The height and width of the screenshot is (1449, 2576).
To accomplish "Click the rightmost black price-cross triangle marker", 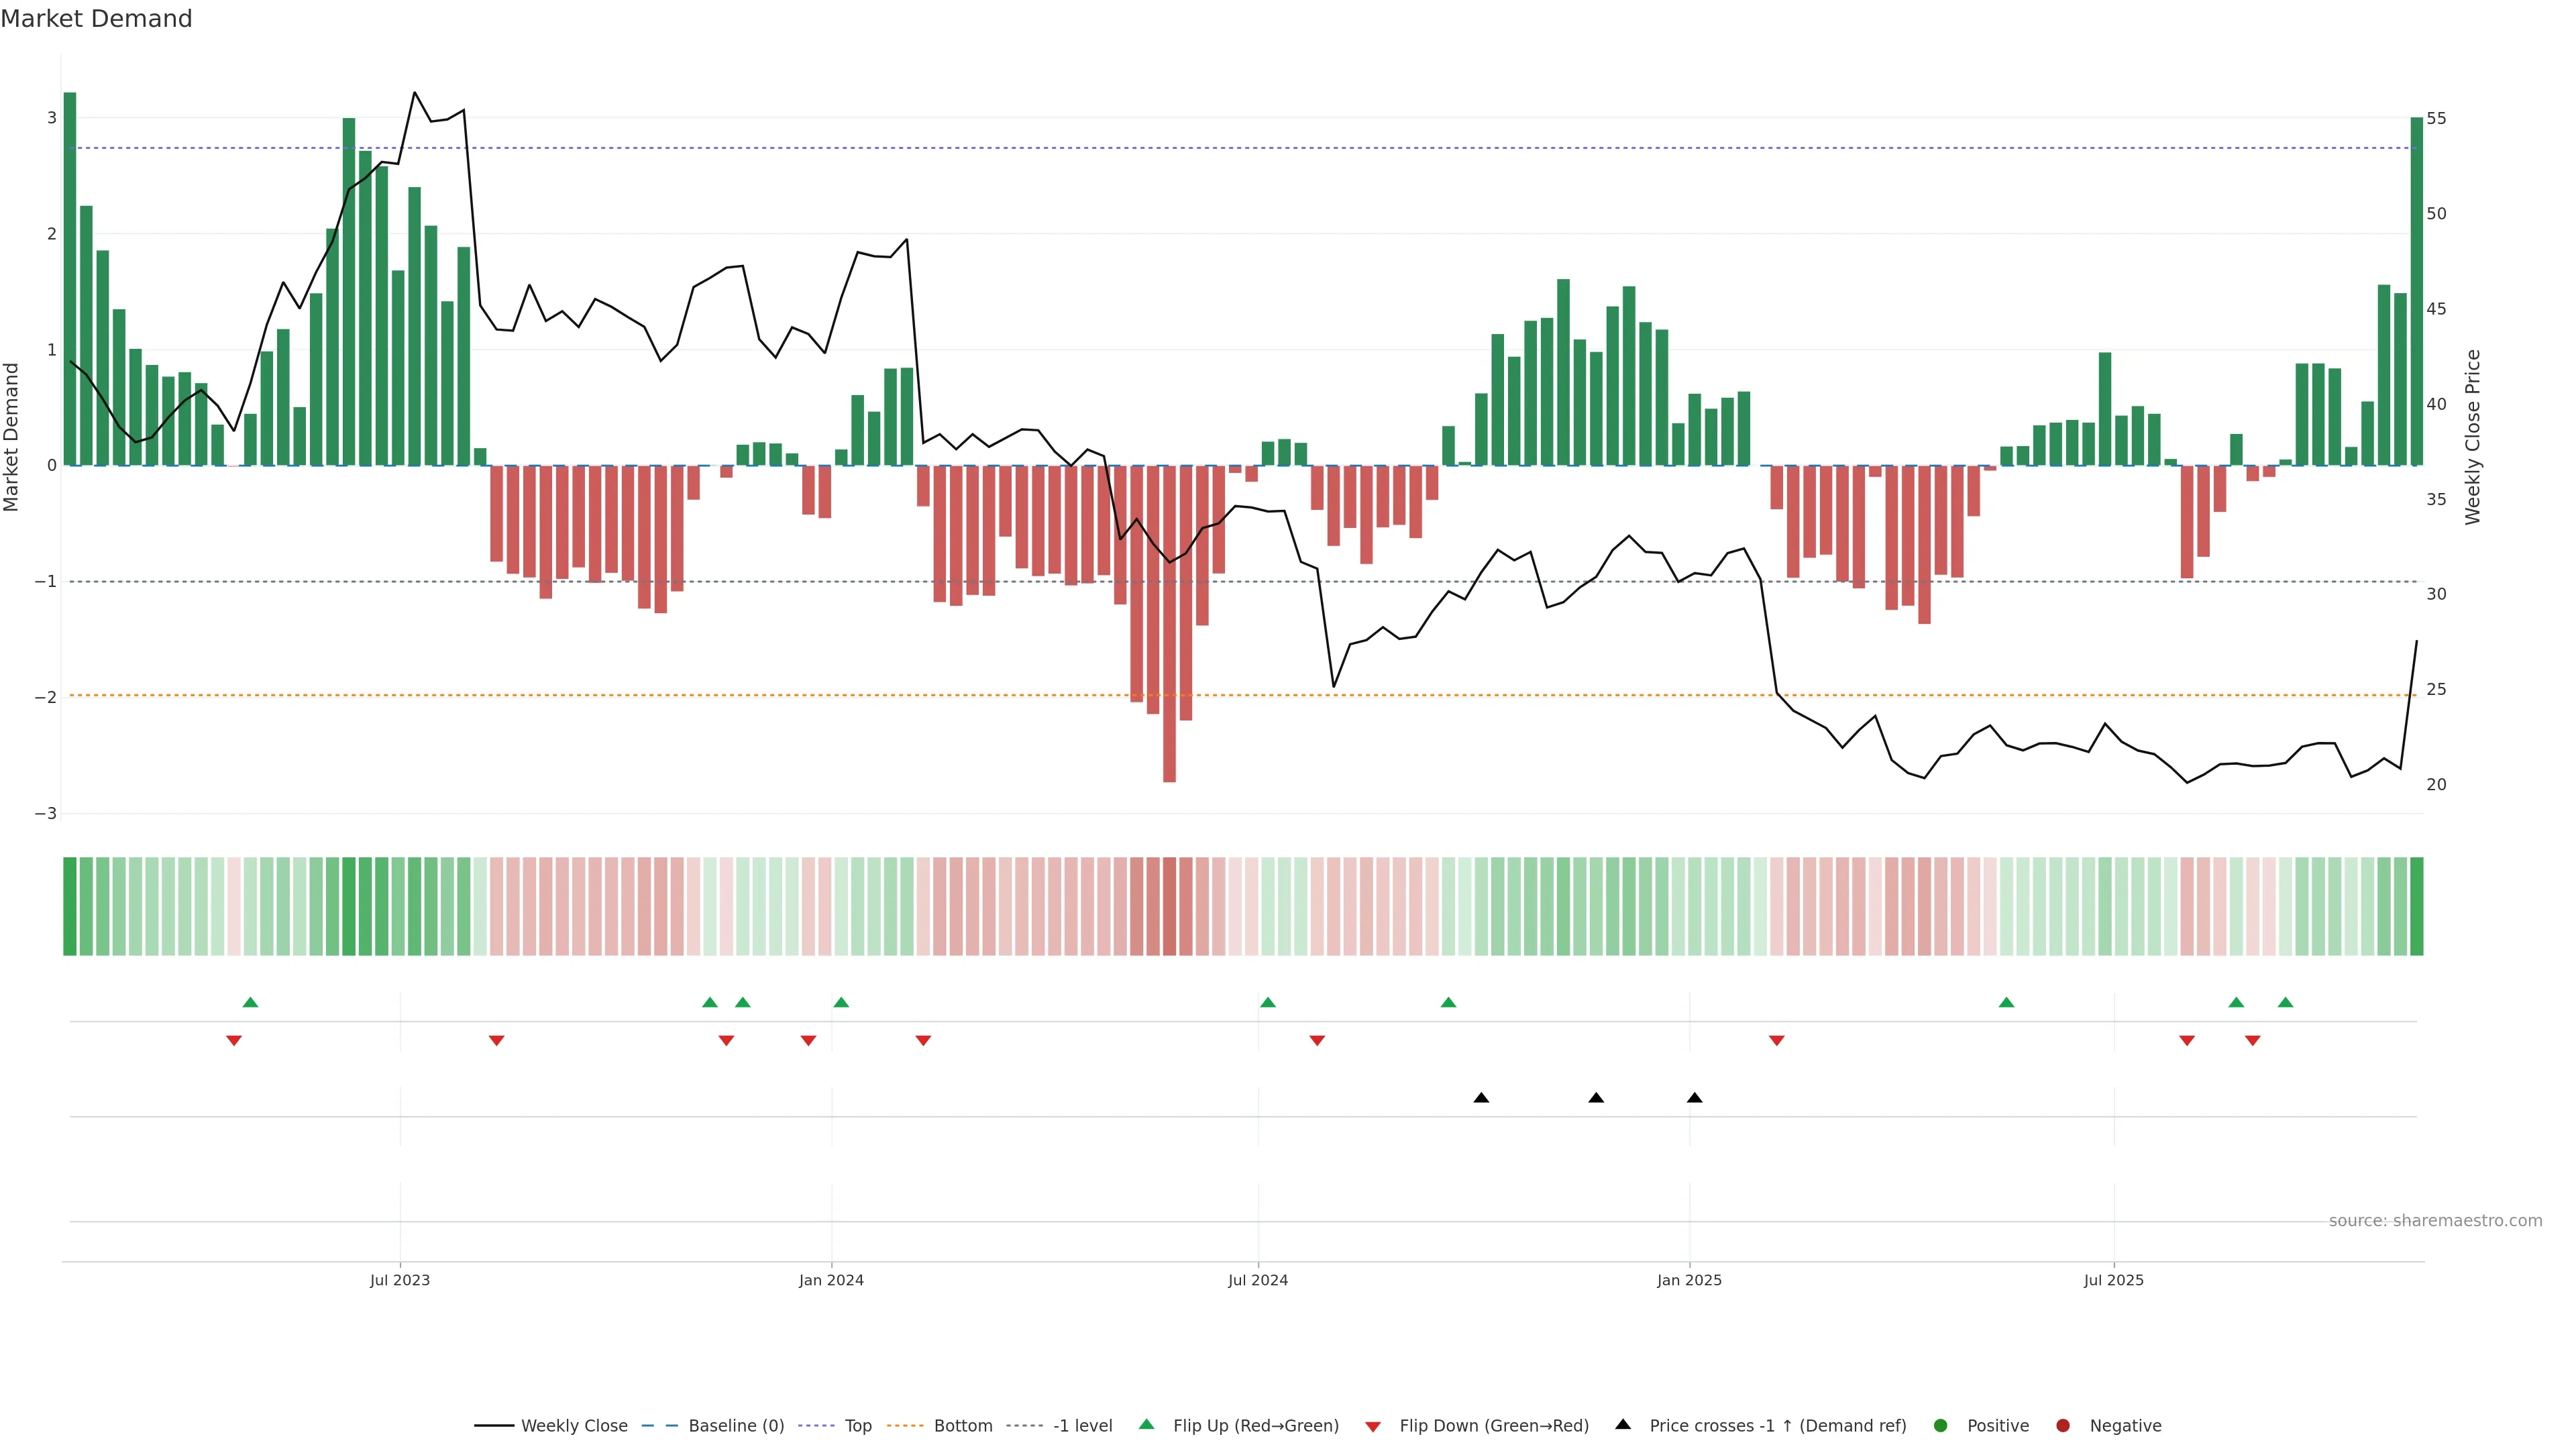I will point(1694,1098).
